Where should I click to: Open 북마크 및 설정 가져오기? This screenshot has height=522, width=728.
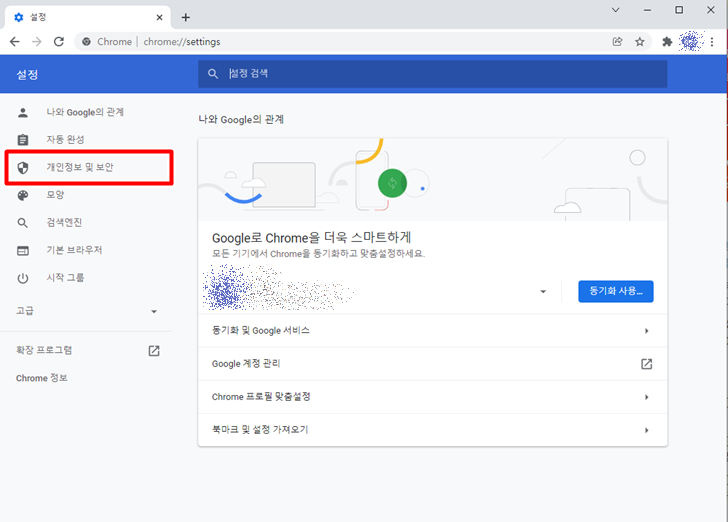(433, 430)
